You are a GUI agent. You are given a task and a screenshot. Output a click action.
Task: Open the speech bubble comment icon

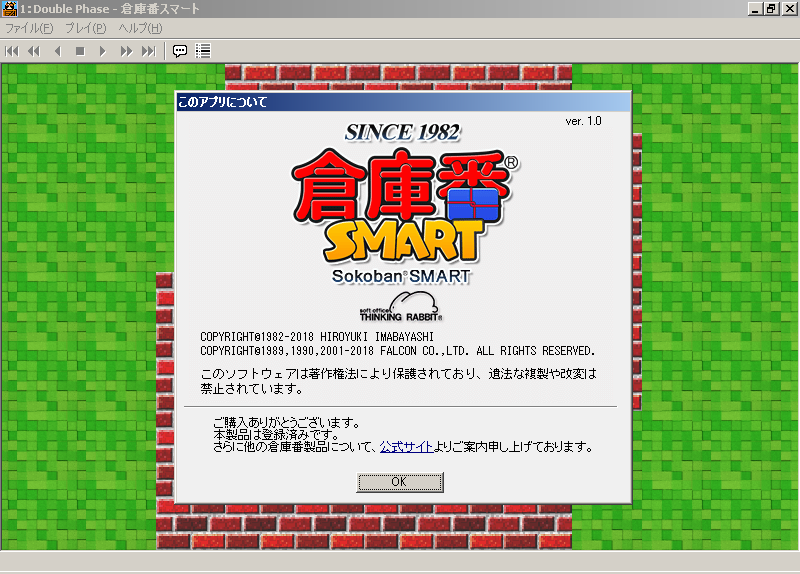click(x=180, y=50)
